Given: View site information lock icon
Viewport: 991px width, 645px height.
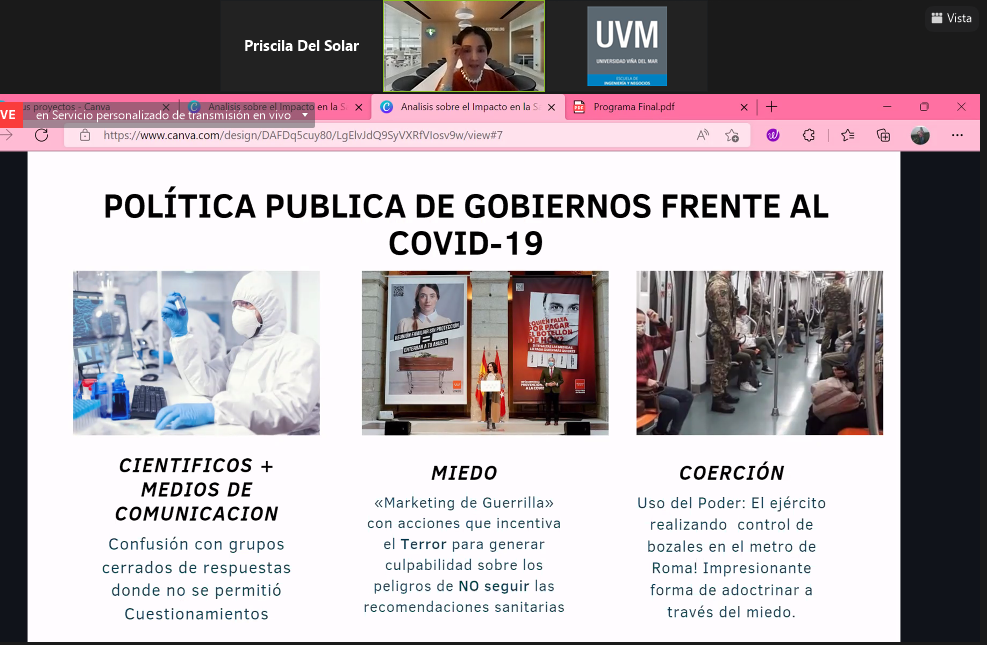Looking at the screenshot, I should pyautogui.click(x=85, y=135).
